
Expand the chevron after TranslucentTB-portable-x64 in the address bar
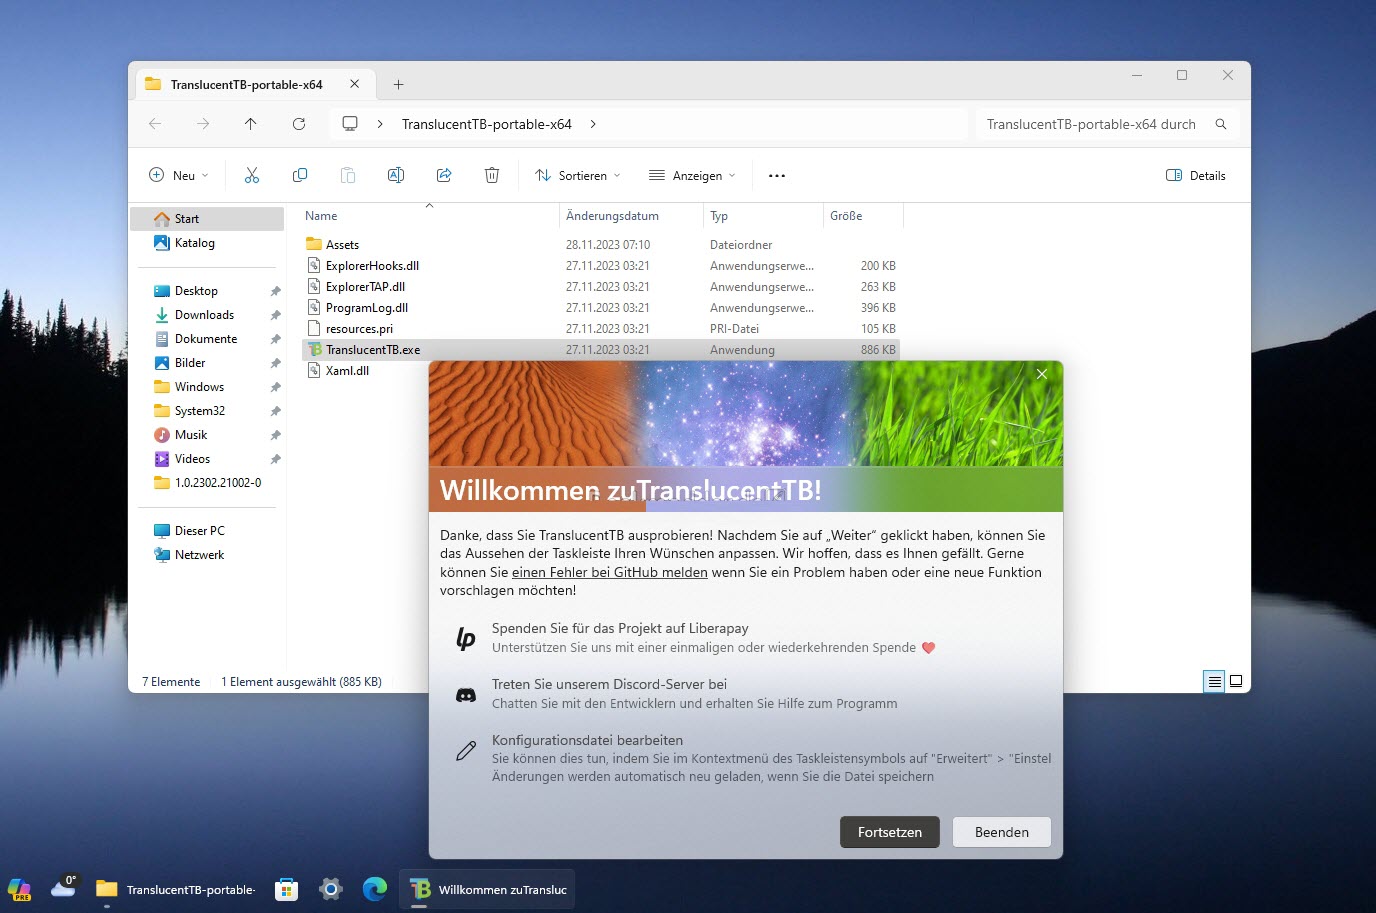[593, 124]
